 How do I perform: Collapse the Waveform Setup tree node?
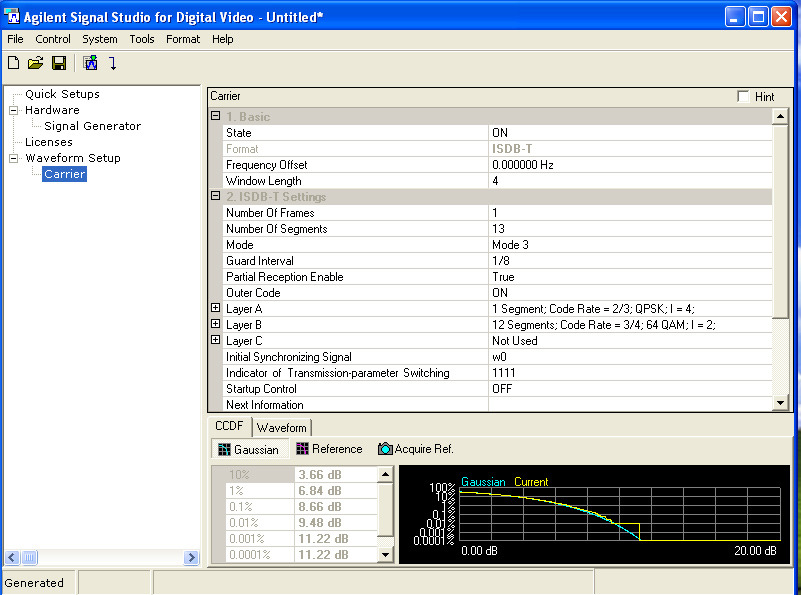(x=14, y=158)
